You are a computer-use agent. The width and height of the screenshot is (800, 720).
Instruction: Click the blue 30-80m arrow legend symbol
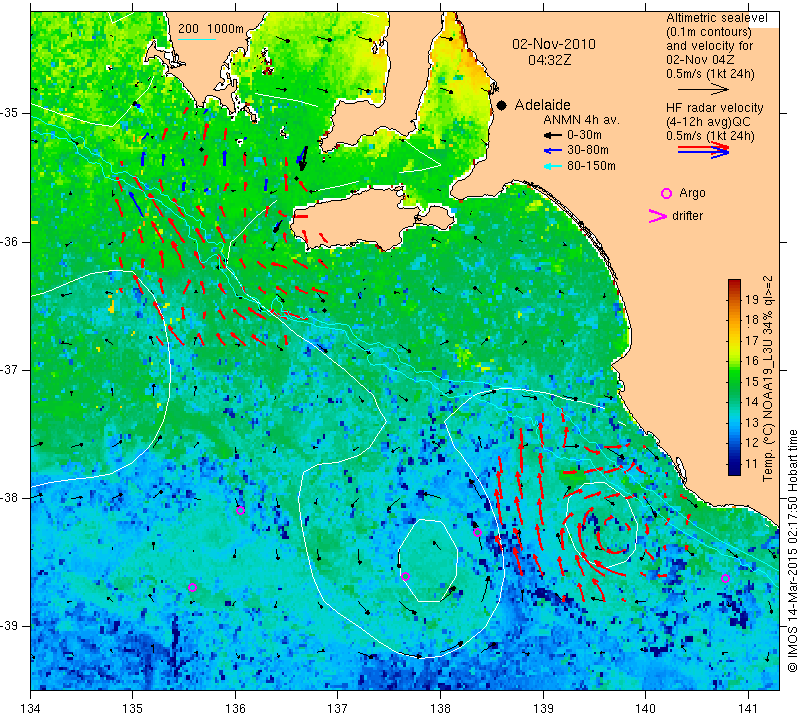tap(552, 151)
